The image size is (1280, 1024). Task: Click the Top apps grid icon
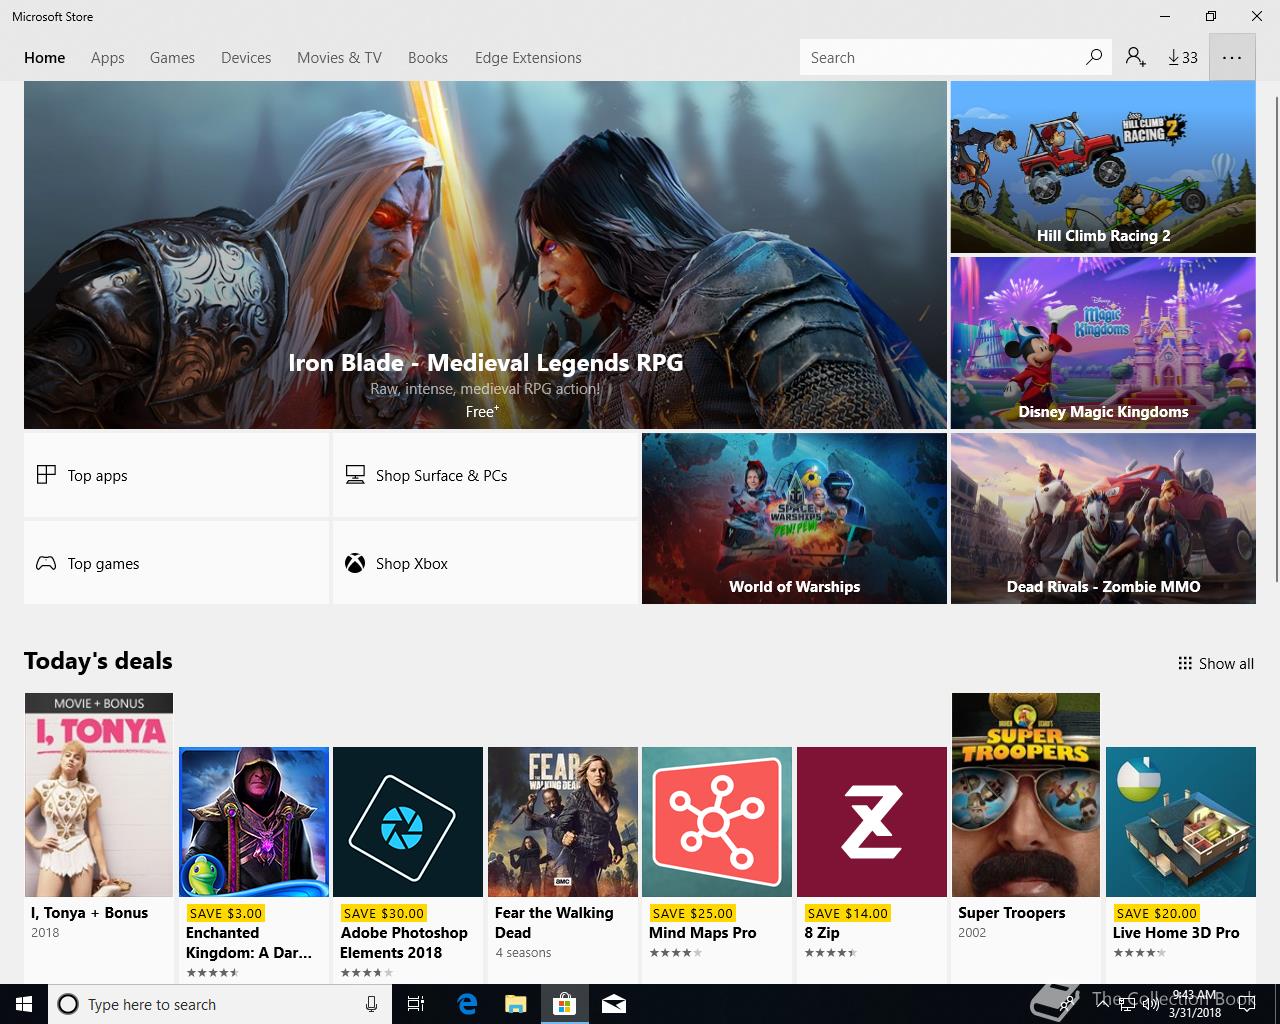click(46, 475)
